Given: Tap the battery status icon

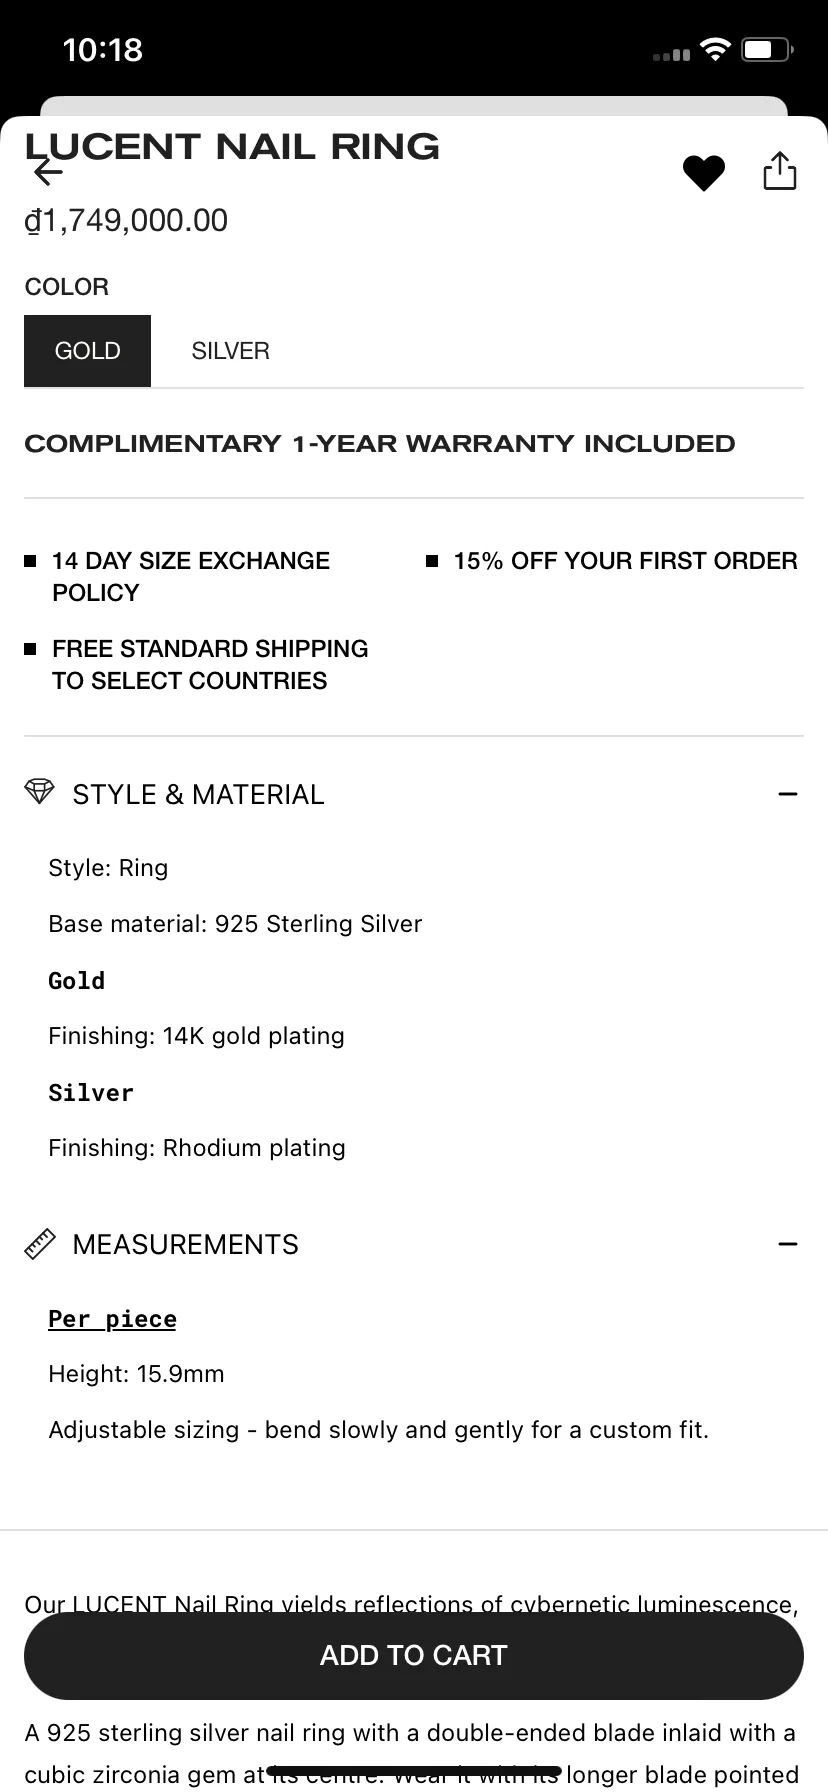Looking at the screenshot, I should coord(766,50).
